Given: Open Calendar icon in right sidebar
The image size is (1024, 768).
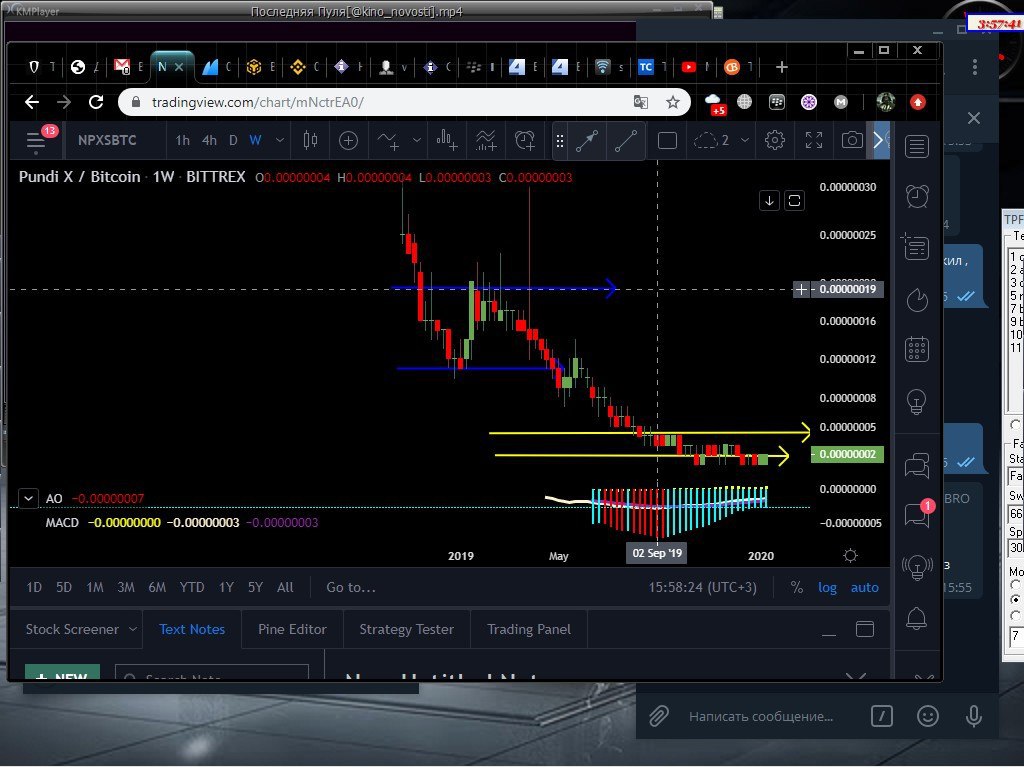Looking at the screenshot, I should coord(917,349).
